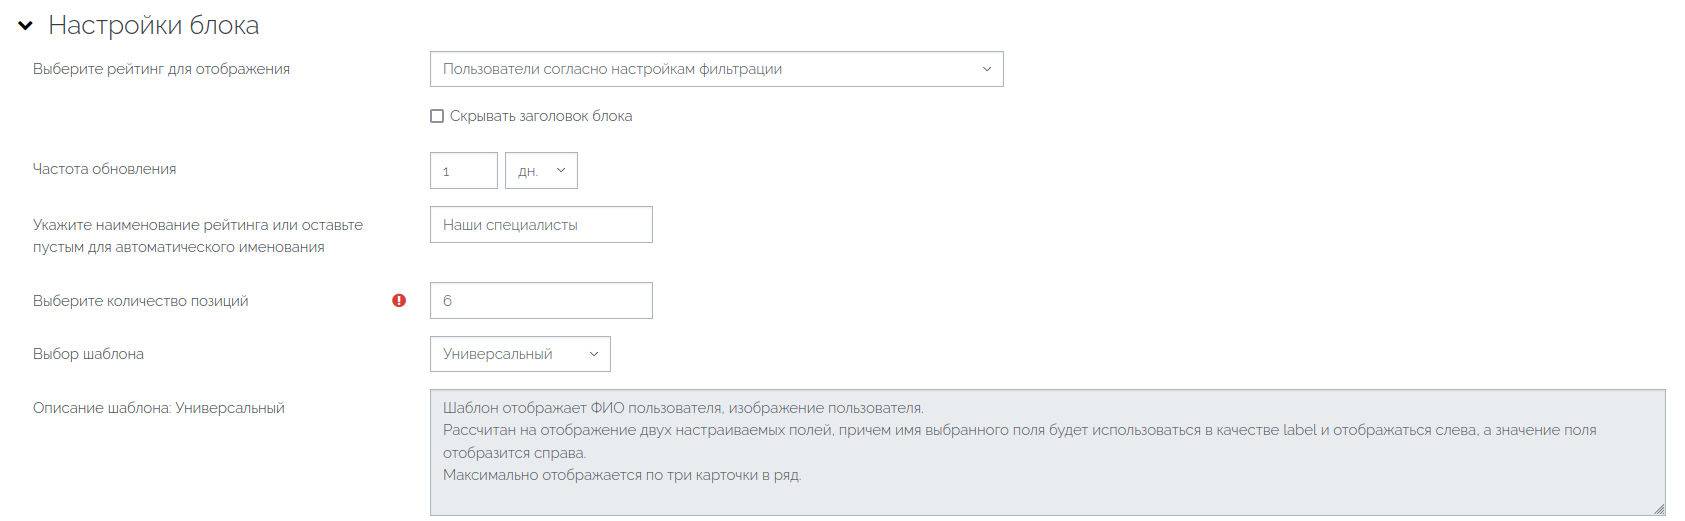Screen dimensions: 1685x521
Task: Click the line starting Шаблон отображает ФИО
Action: (683, 408)
